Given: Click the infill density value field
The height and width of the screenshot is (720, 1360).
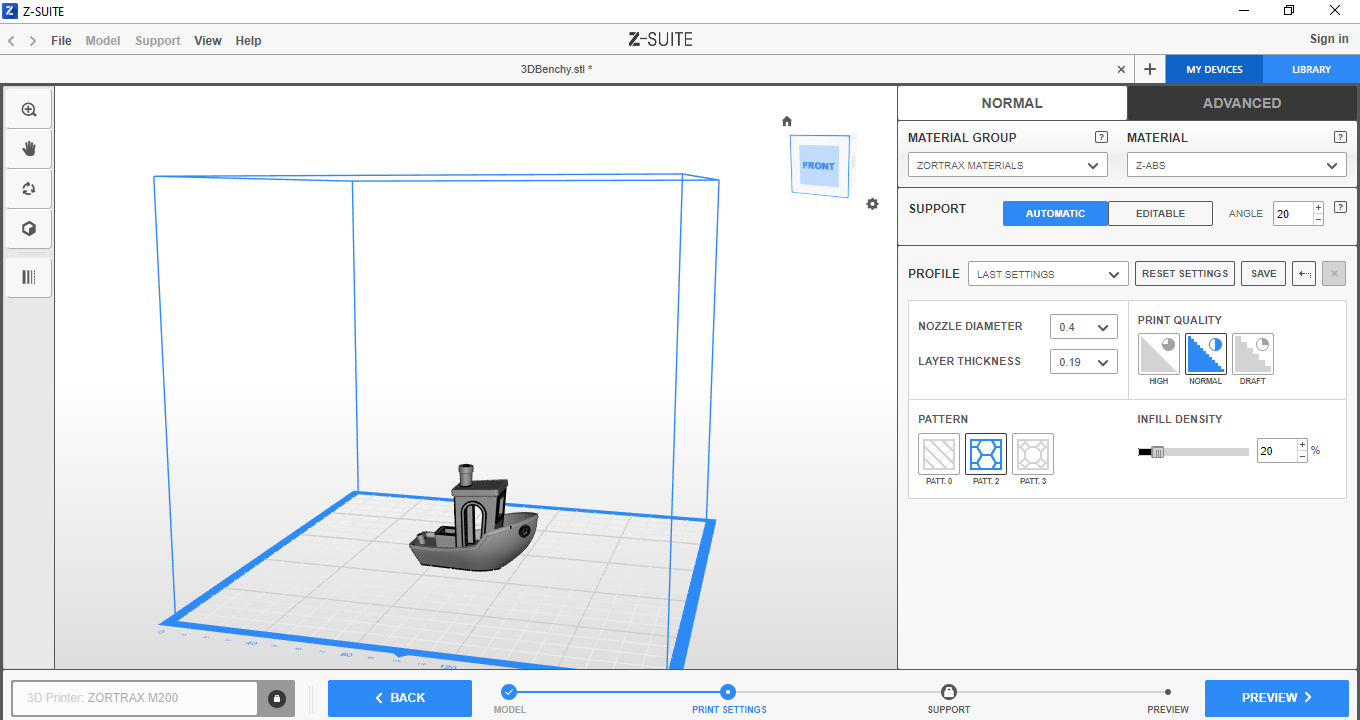Looking at the screenshot, I should pos(1277,451).
